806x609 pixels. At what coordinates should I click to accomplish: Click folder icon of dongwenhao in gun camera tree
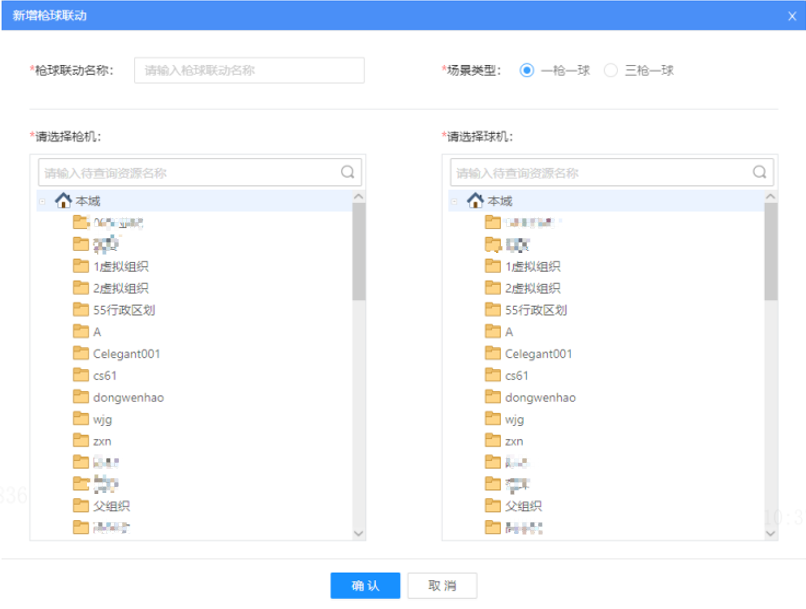pos(81,397)
